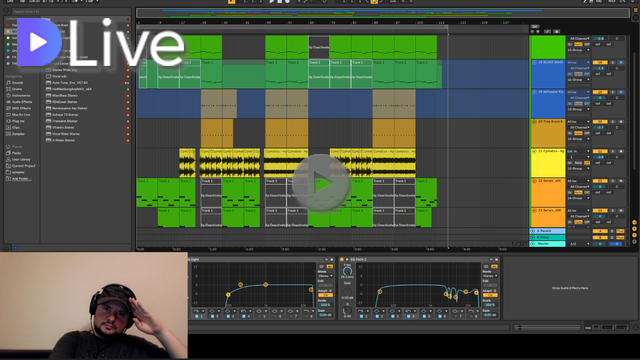Screen dimensions: 640x360
Task: Click Scale 100% slider in first EQ Eight
Action: pyautogui.click(x=325, y=305)
